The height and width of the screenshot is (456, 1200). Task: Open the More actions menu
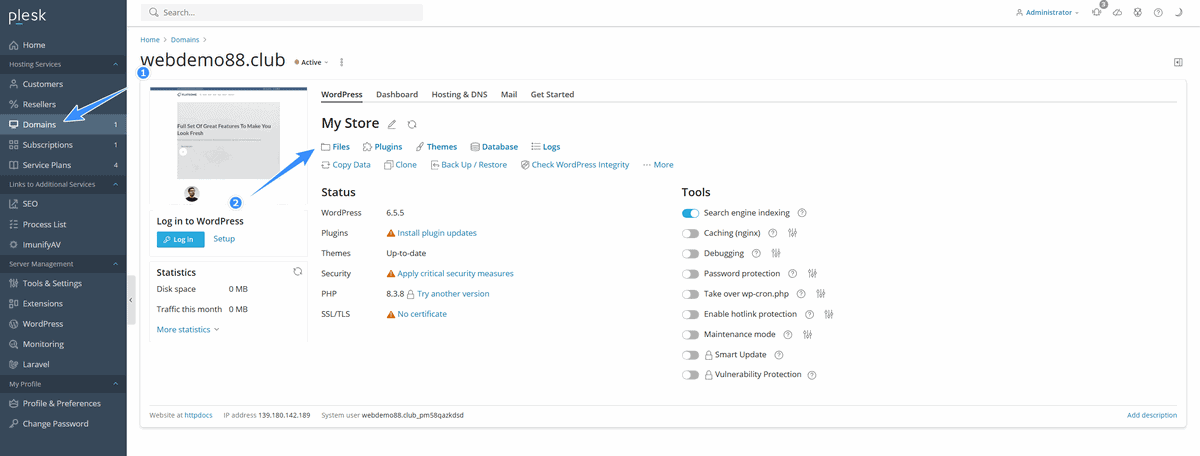coord(658,165)
